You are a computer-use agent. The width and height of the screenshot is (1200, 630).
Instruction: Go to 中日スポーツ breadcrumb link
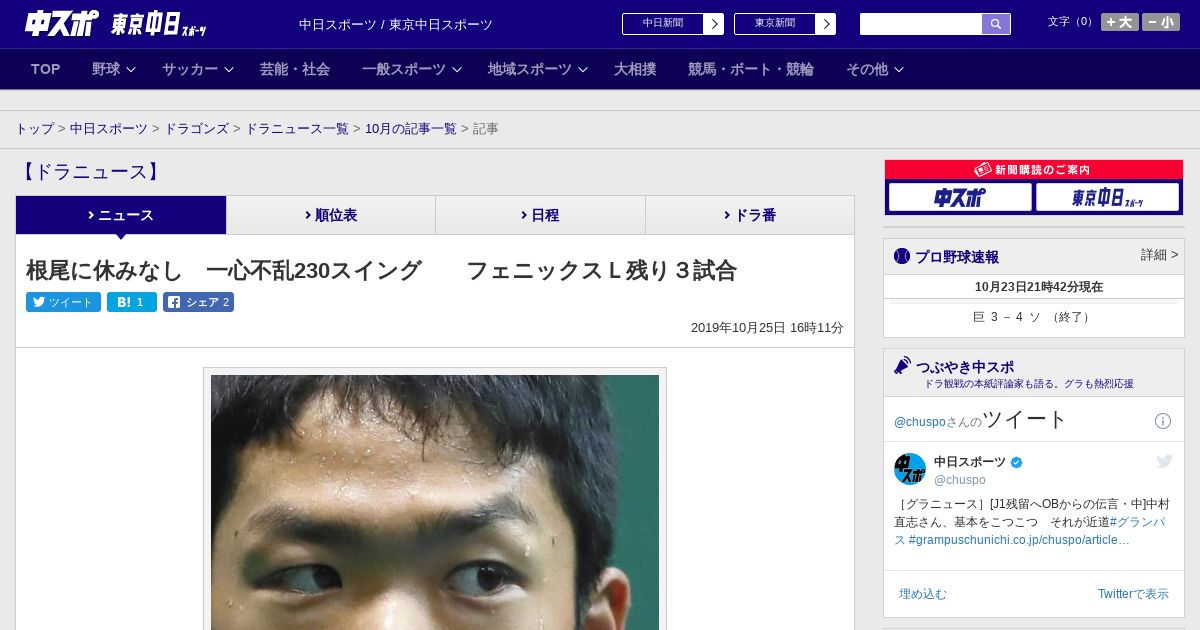(x=109, y=129)
